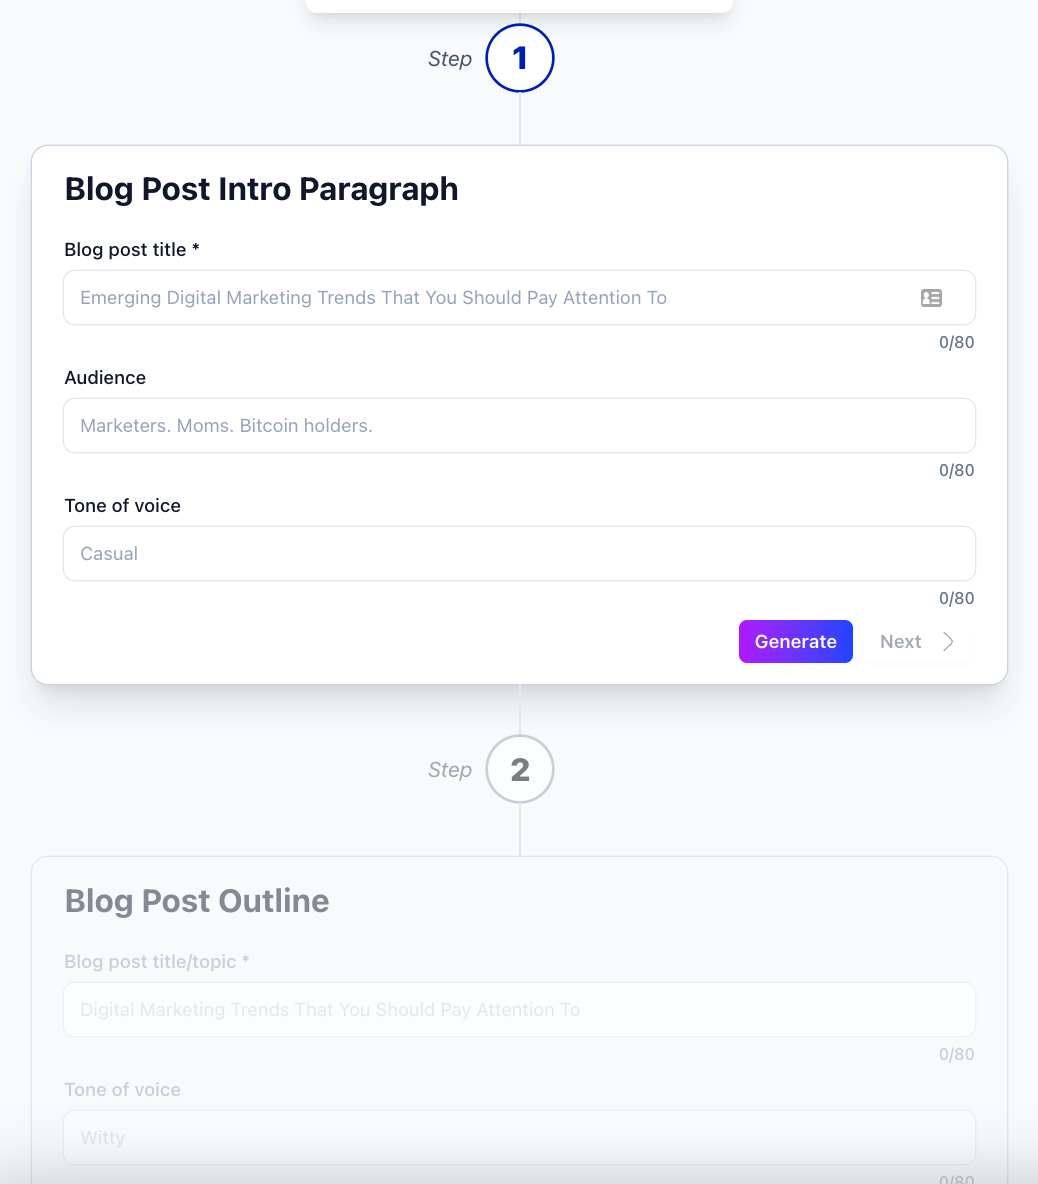This screenshot has height=1184, width=1038.
Task: Select the Step 1 circle indicator
Action: pyautogui.click(x=519, y=58)
